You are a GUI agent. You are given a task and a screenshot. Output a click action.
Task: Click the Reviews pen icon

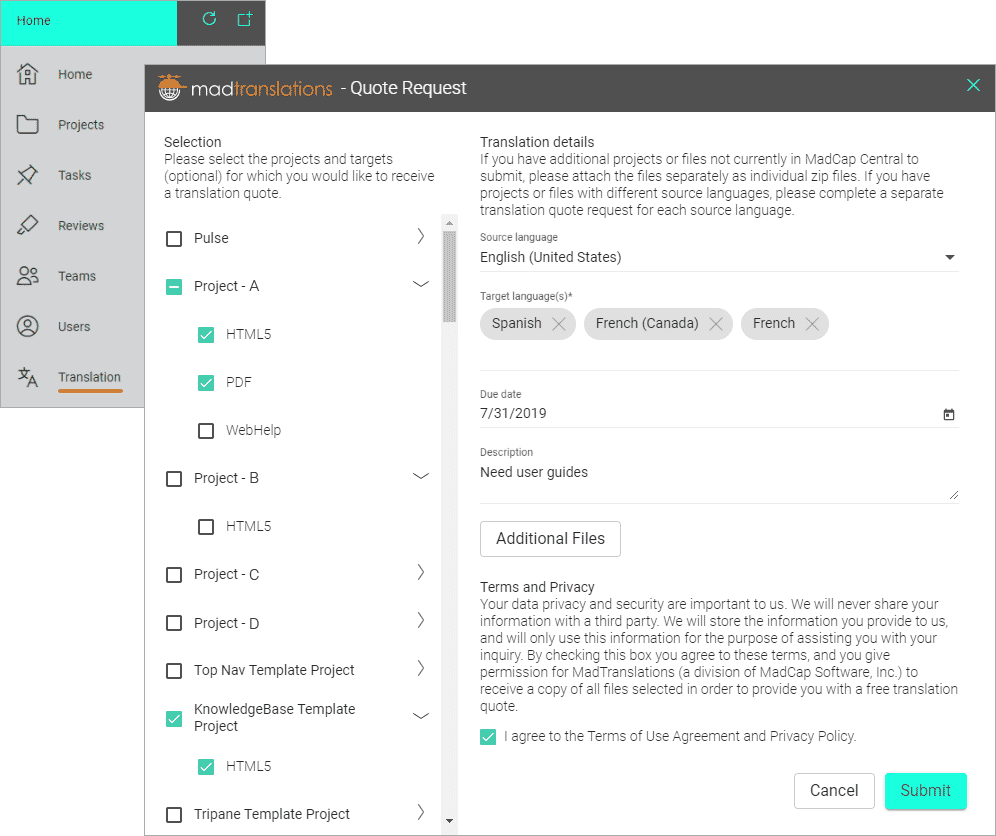[x=27, y=225]
